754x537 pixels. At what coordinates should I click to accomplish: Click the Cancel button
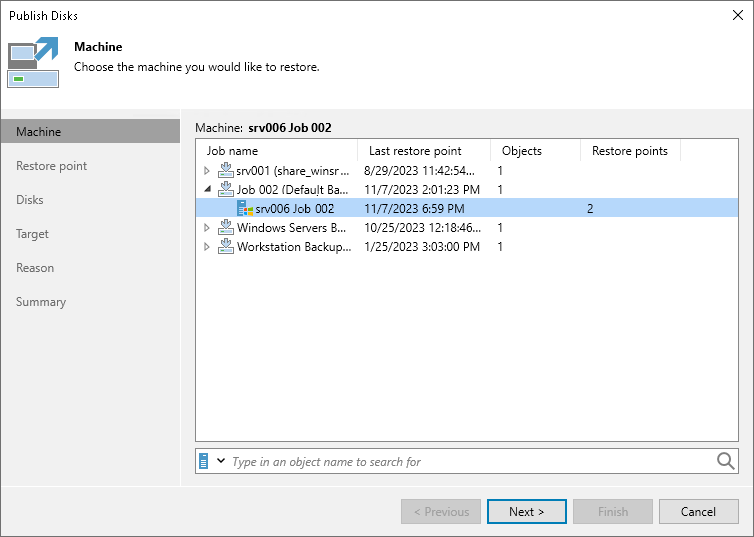698,512
